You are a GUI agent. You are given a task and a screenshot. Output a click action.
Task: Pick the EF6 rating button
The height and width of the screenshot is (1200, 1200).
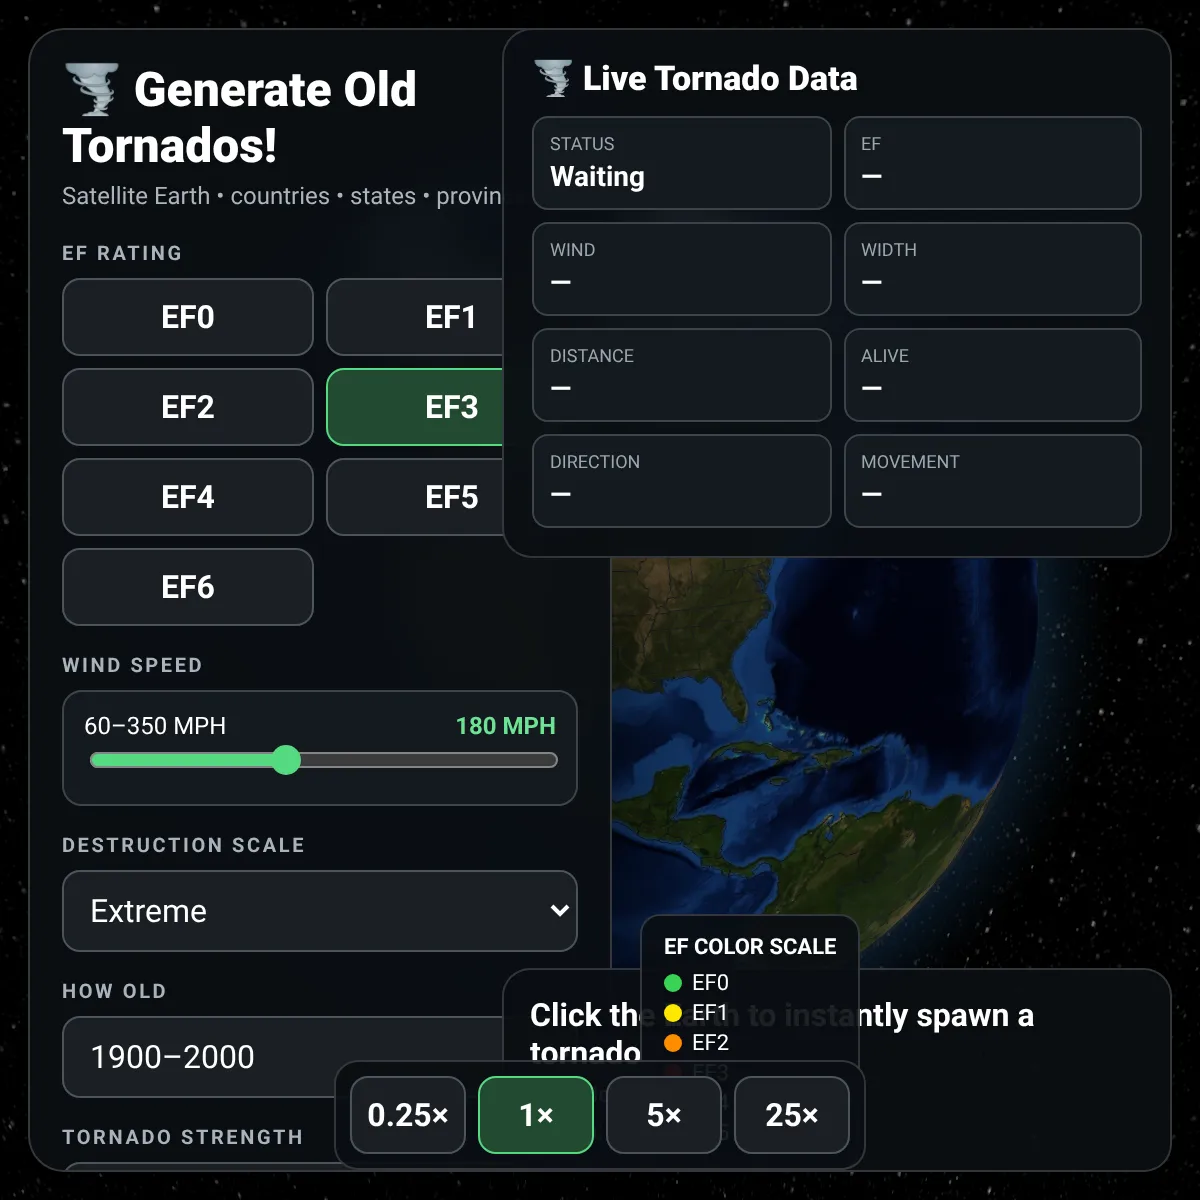(188, 587)
